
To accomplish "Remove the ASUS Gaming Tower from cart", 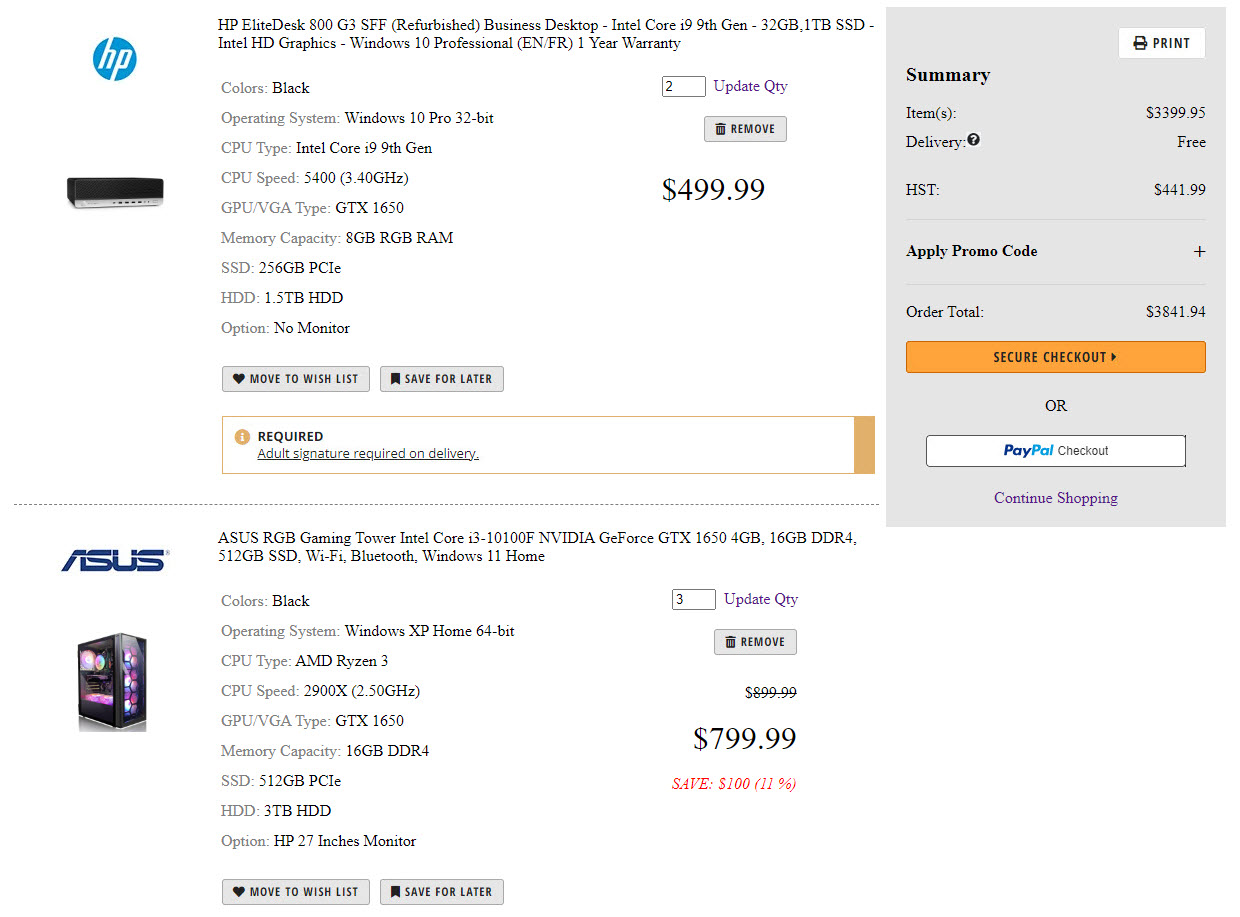I will tap(755, 642).
